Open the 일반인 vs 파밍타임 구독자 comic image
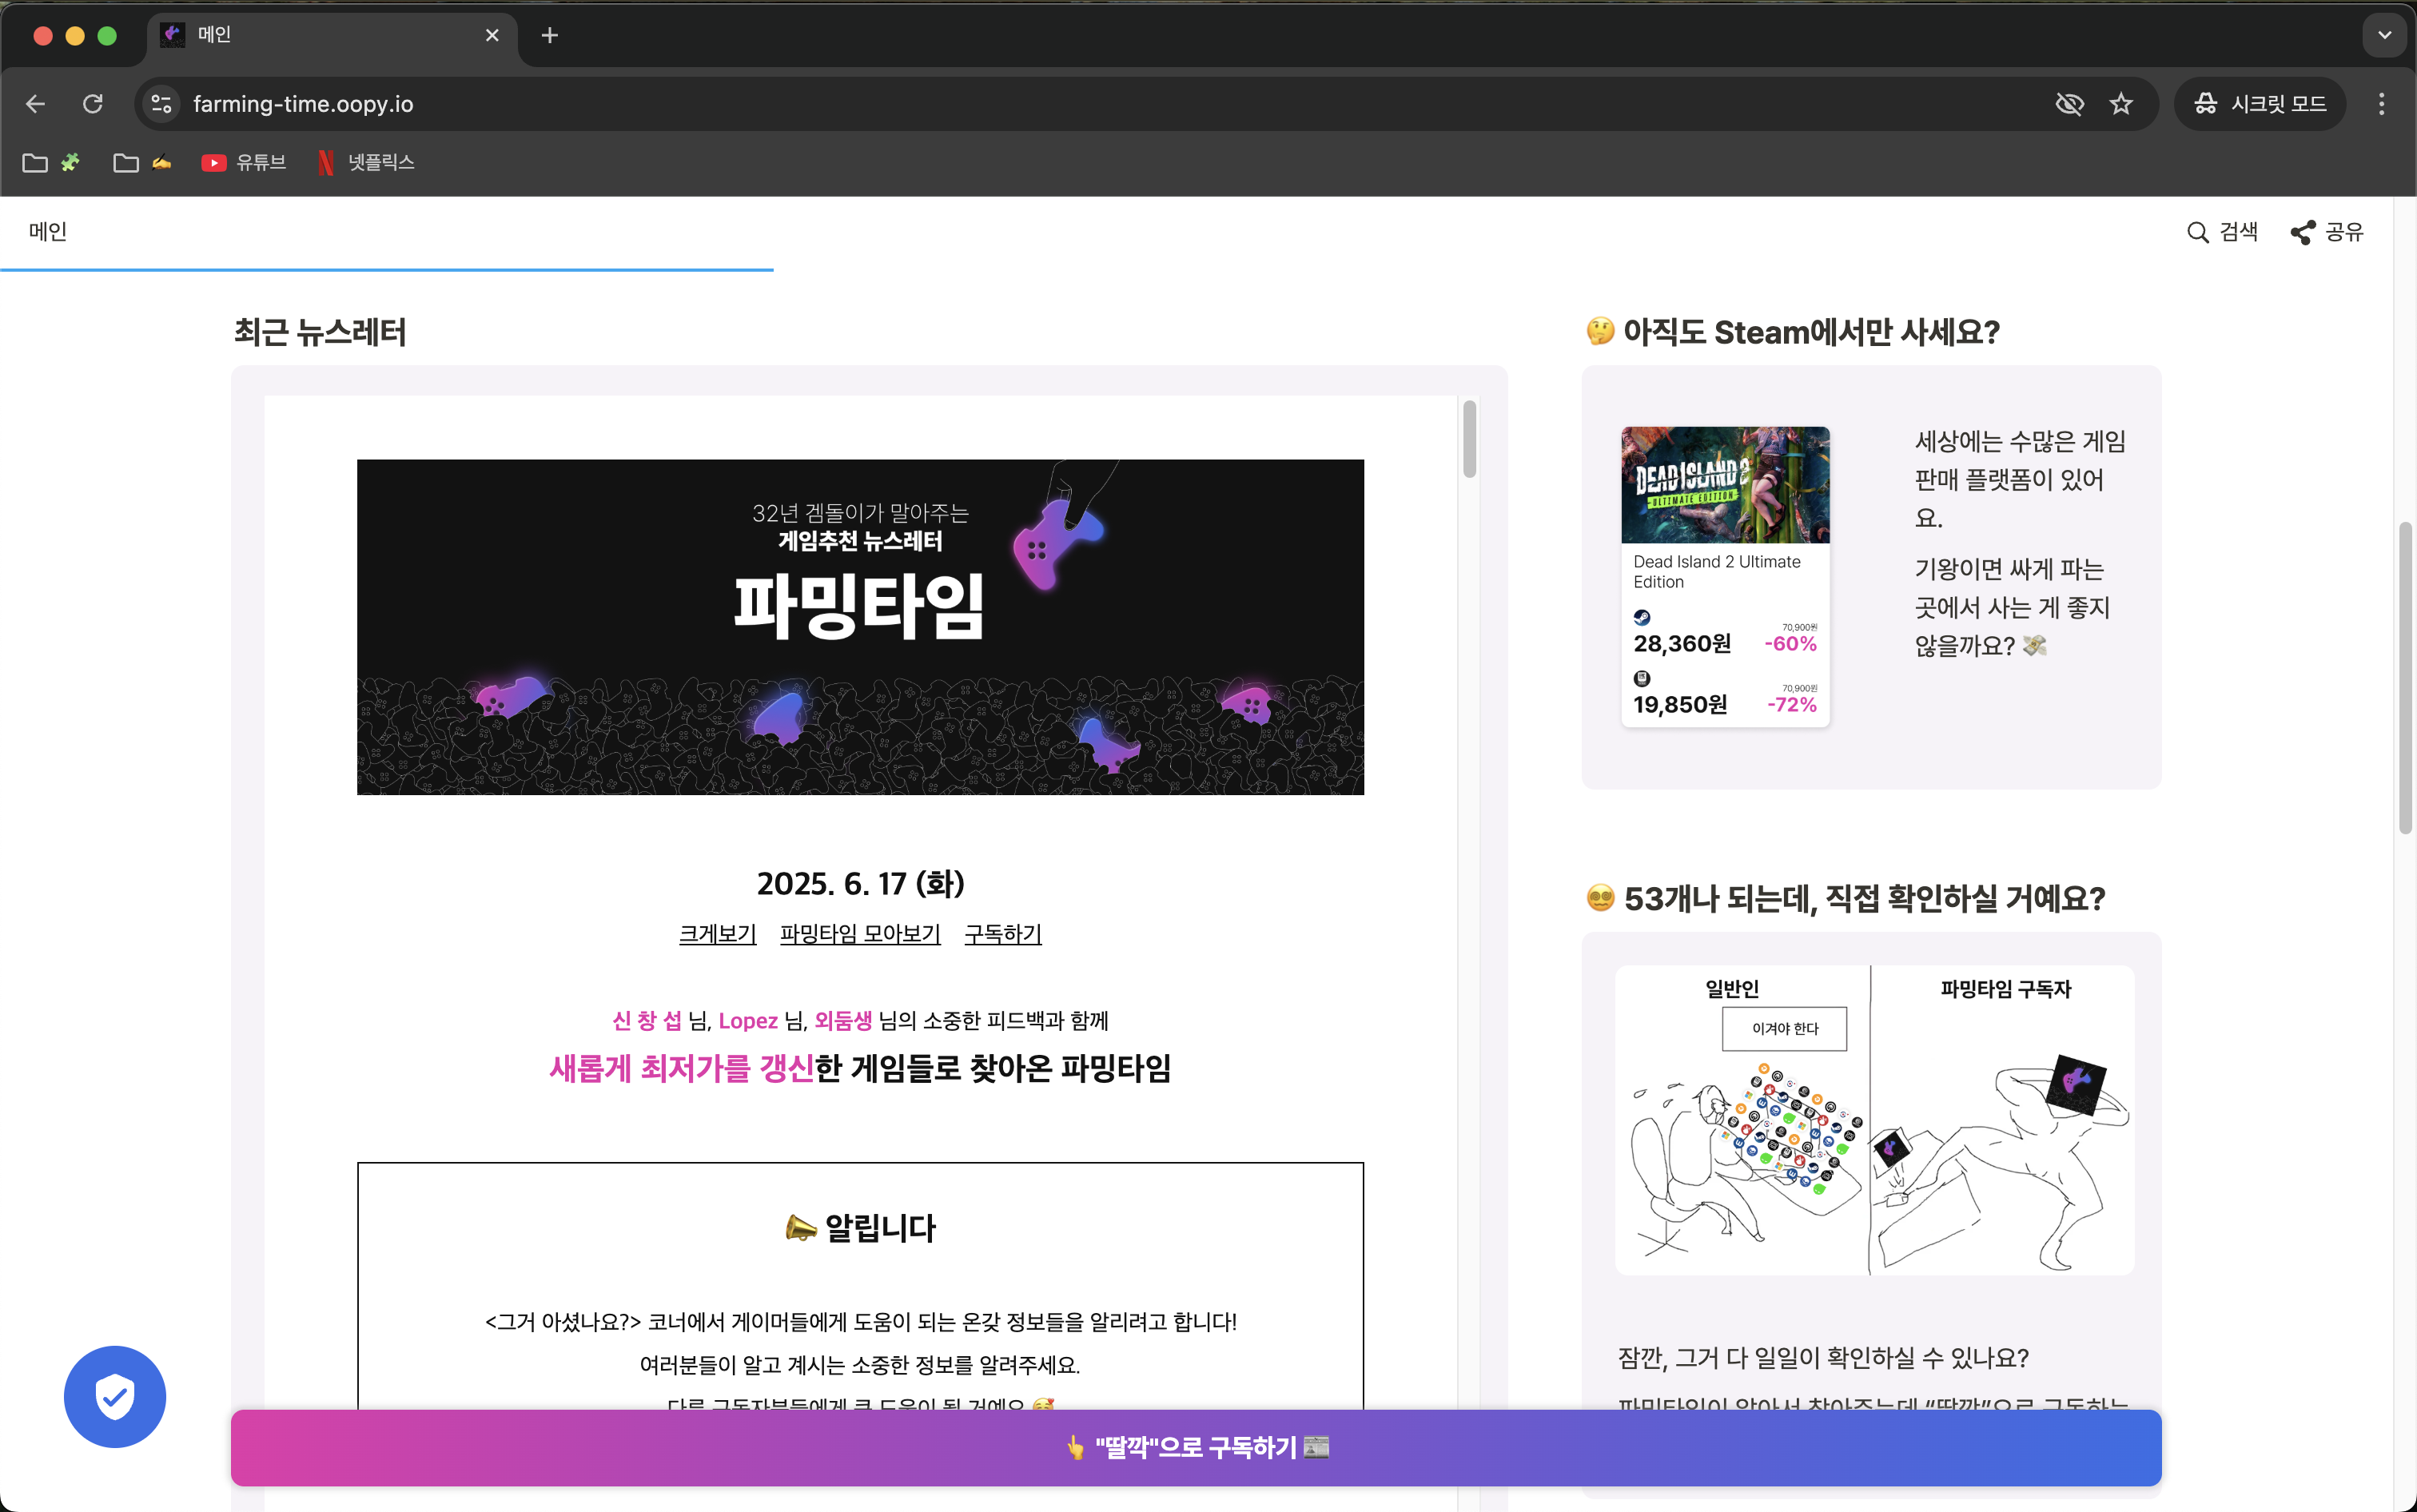The height and width of the screenshot is (1512, 2417). pyautogui.click(x=1874, y=1120)
